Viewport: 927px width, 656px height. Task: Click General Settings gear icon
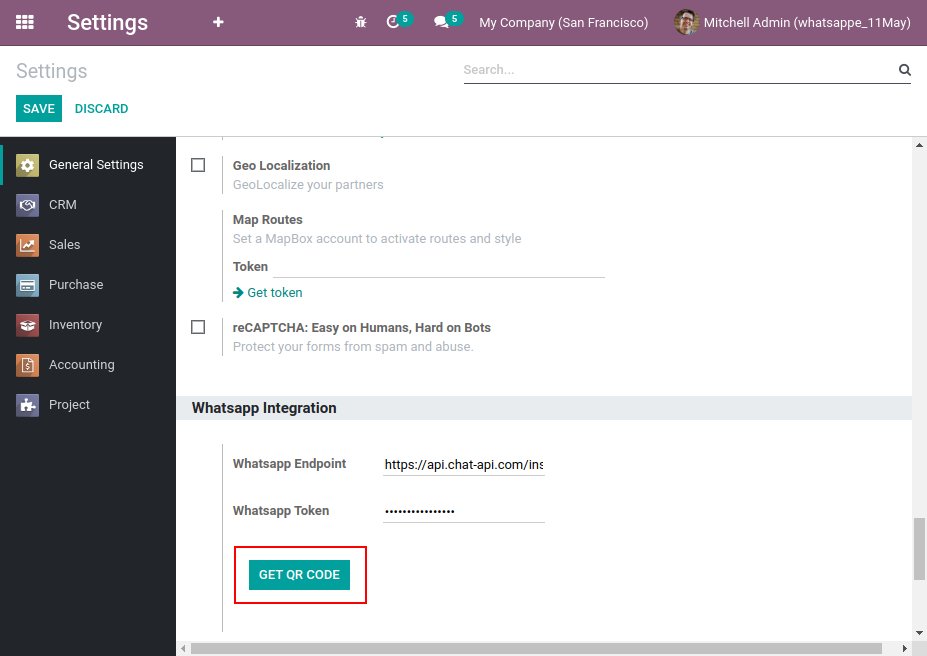click(27, 165)
